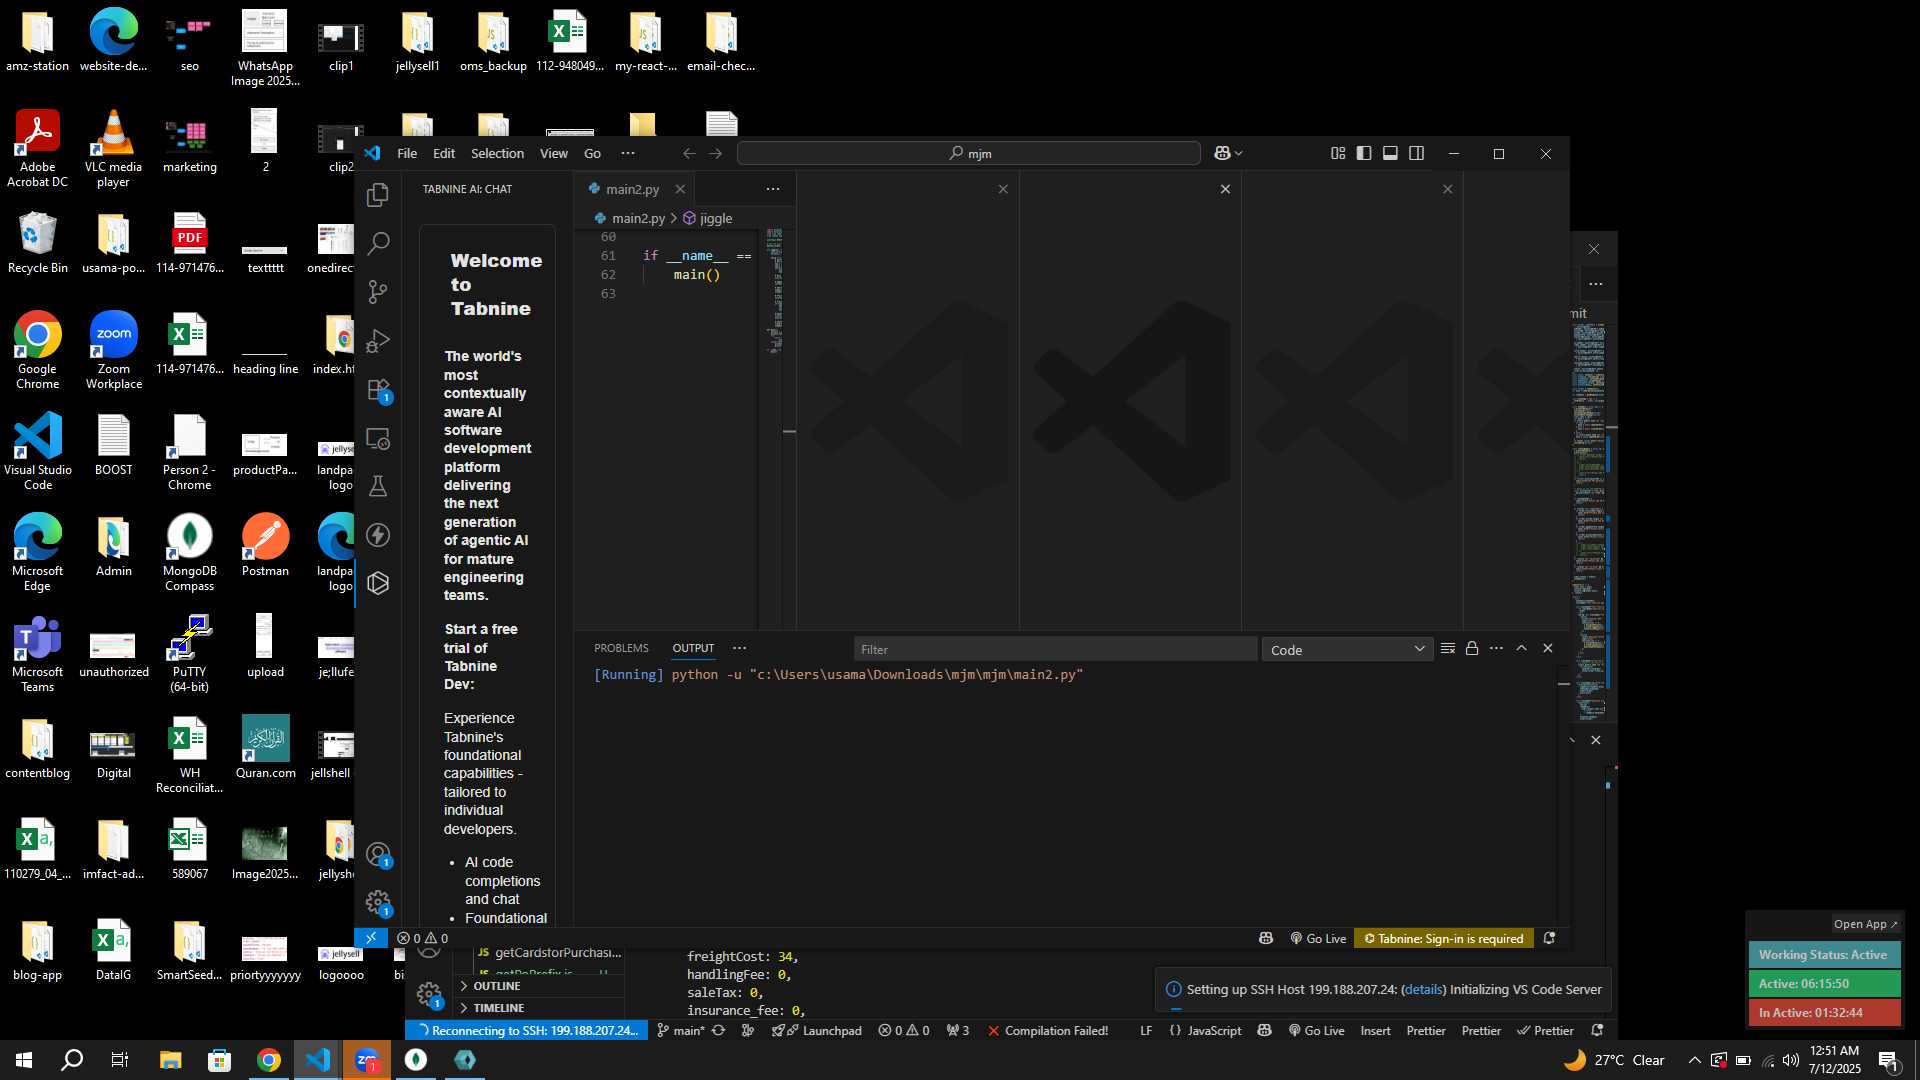
Task: Click the details link in SSH notification
Action: pos(1423,989)
